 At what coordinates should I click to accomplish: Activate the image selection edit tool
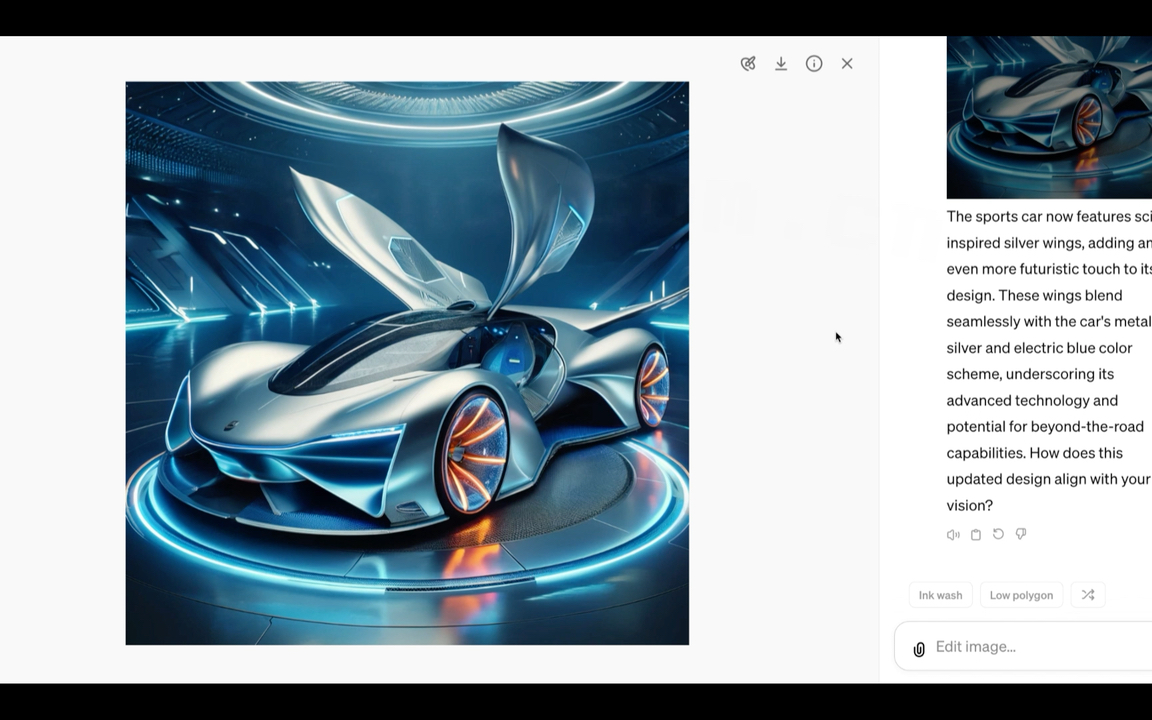tap(748, 64)
